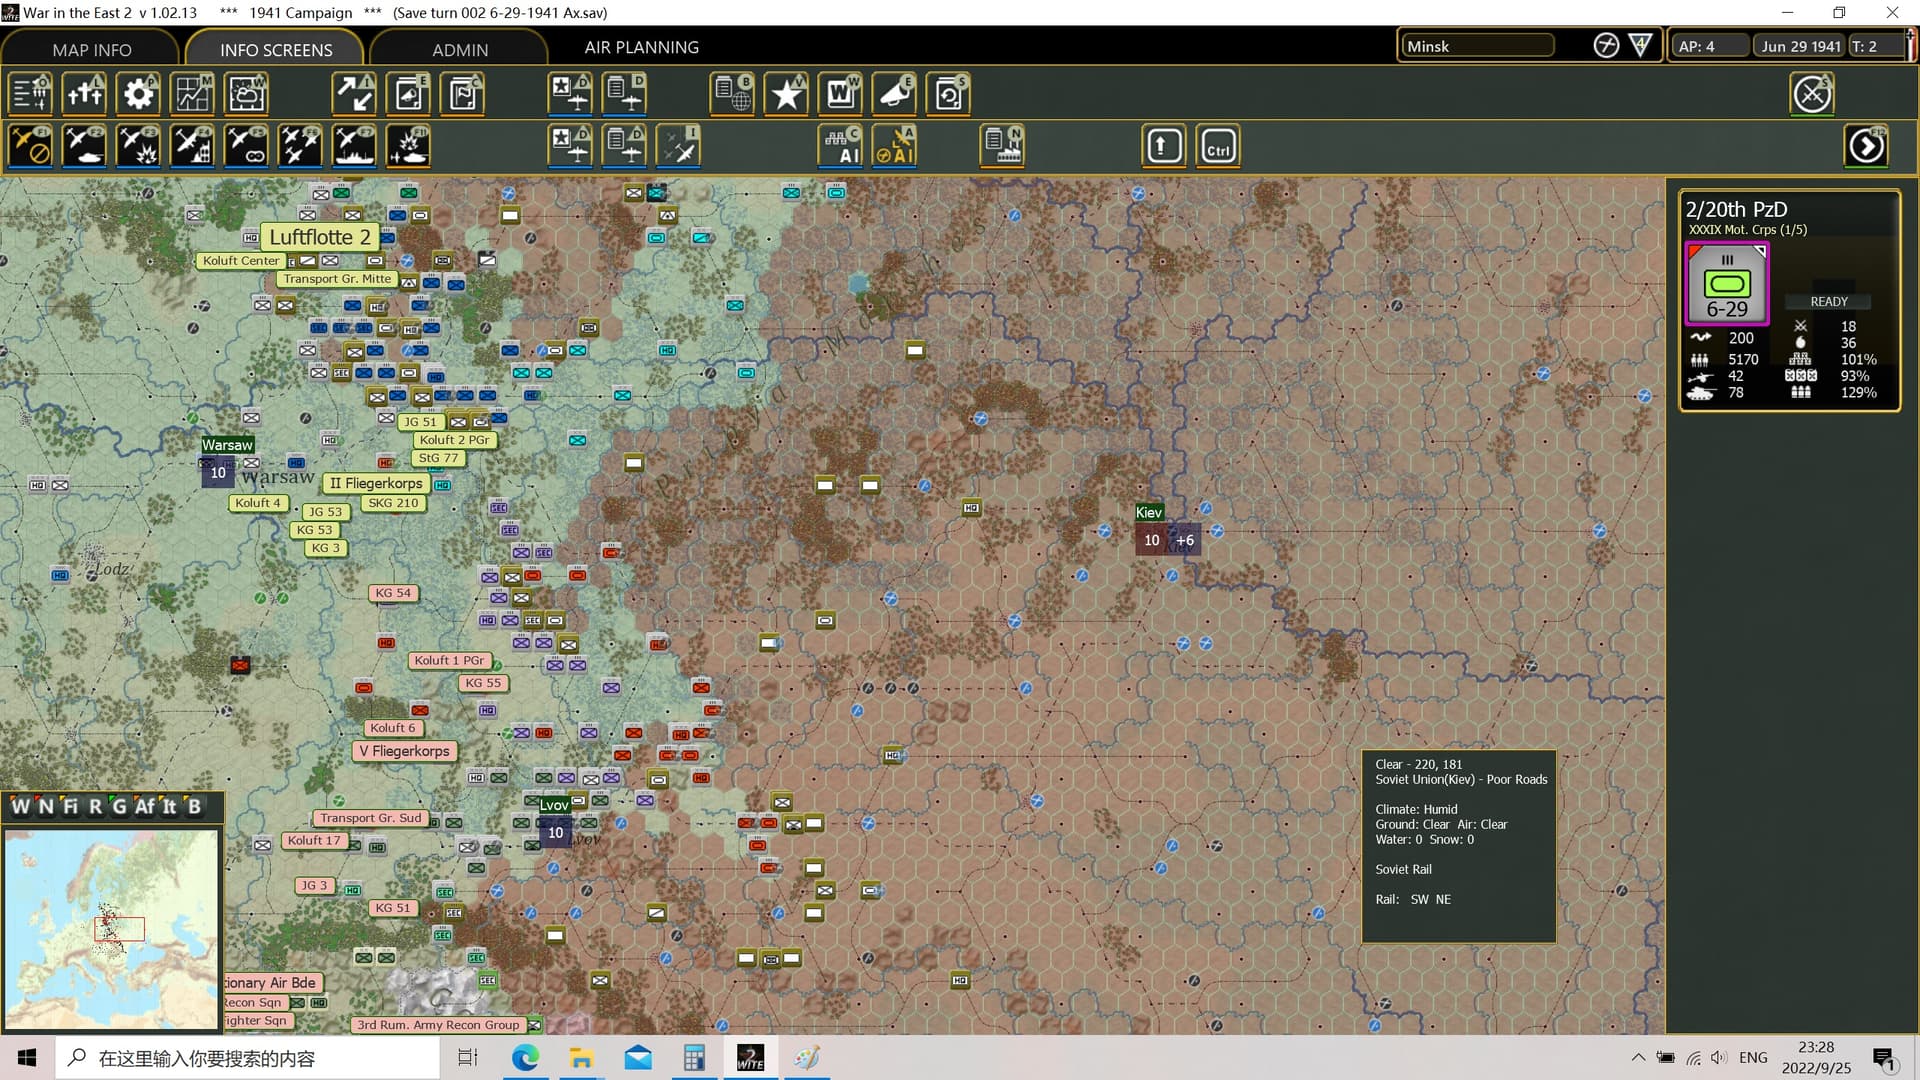The height and width of the screenshot is (1080, 1920).
Task: Open the Victory star screen (V icon)
Action: click(x=787, y=94)
